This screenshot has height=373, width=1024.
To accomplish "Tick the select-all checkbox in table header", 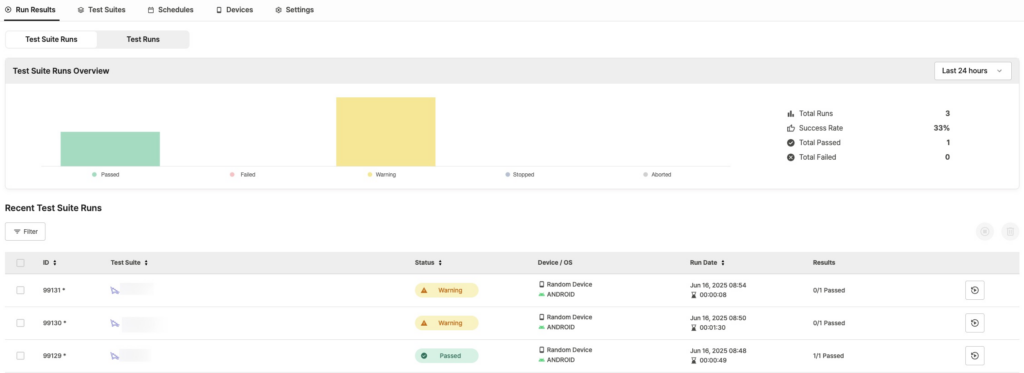I will (20, 263).
